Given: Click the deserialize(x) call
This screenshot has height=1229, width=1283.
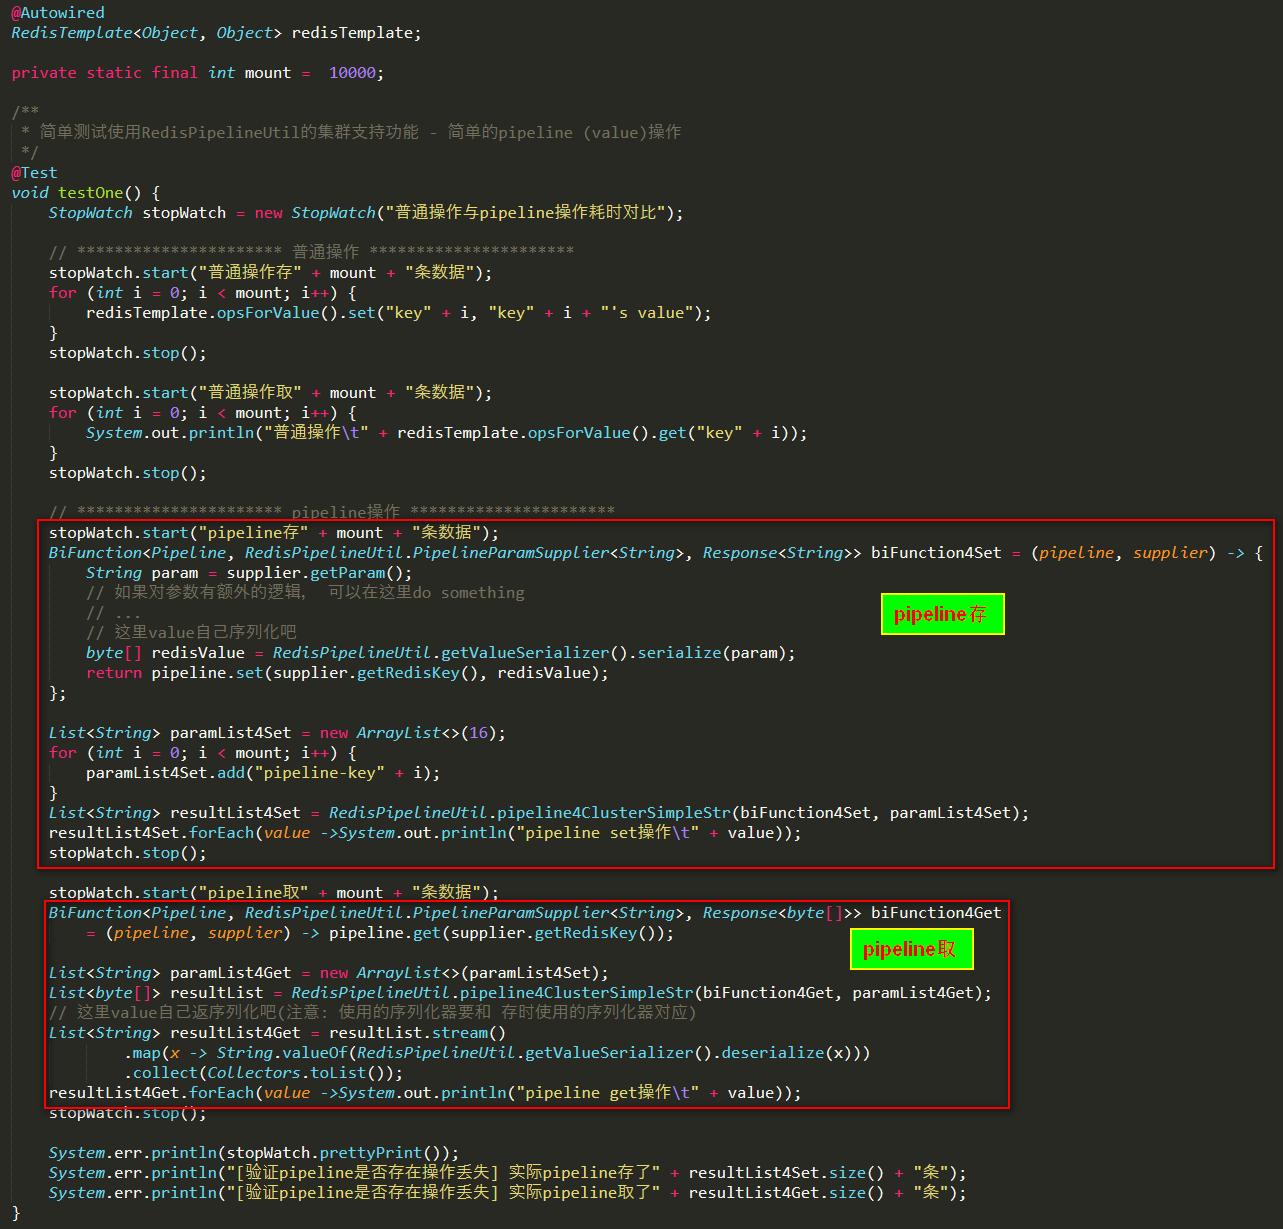Looking at the screenshot, I should coord(787,1053).
